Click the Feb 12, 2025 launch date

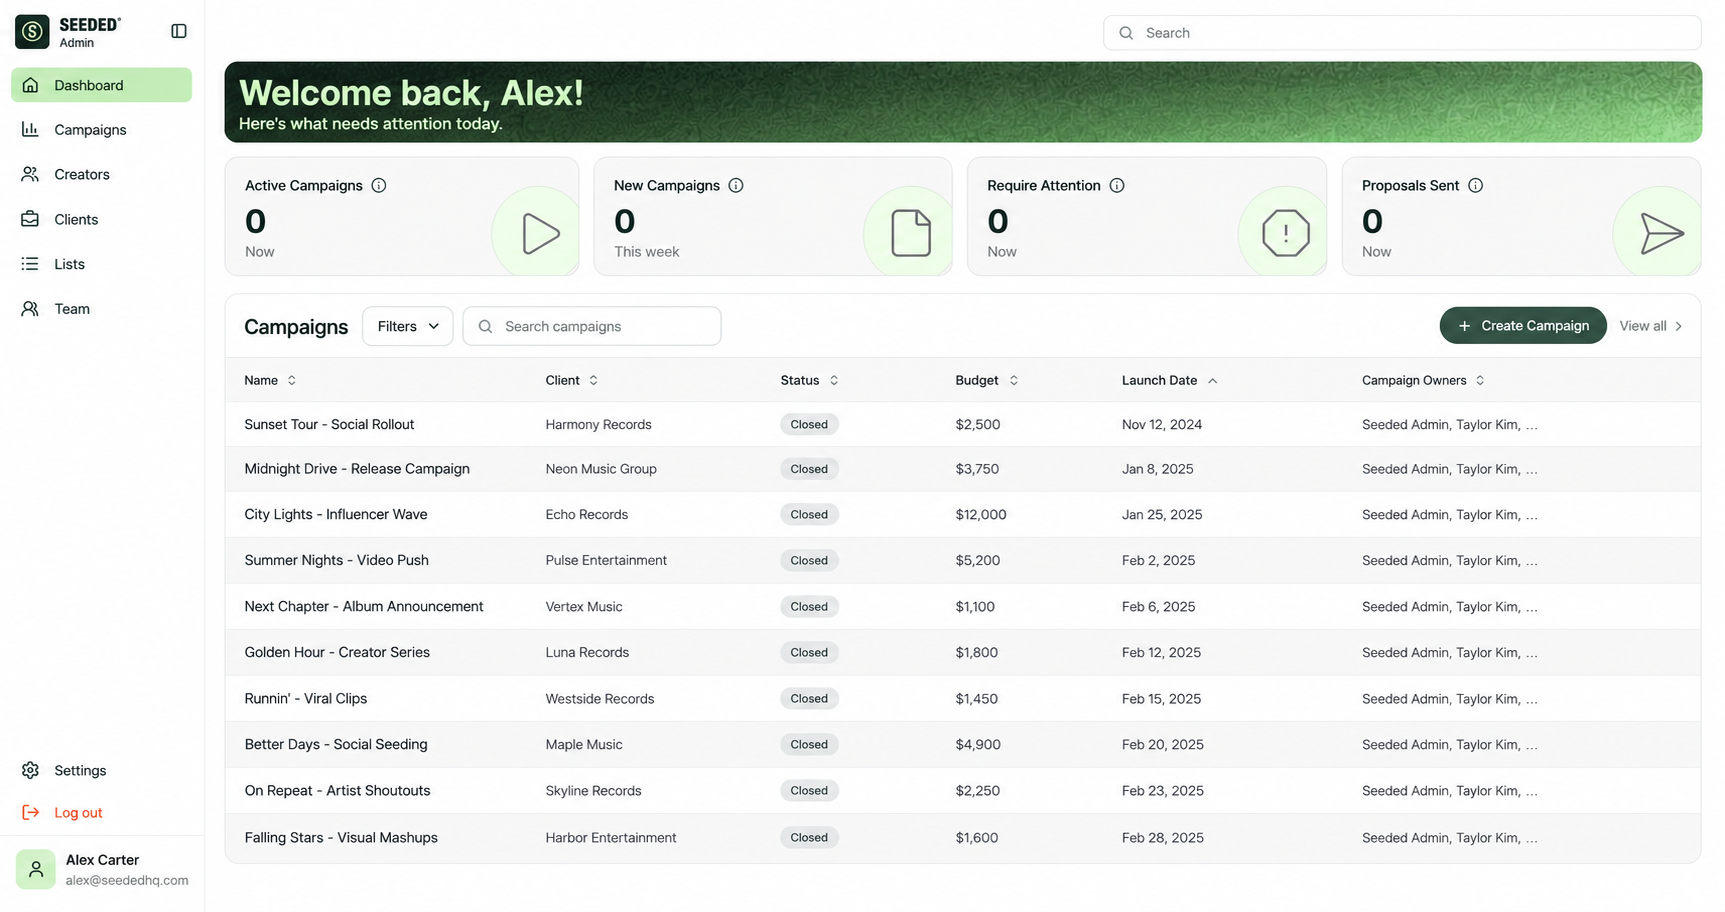1161,652
